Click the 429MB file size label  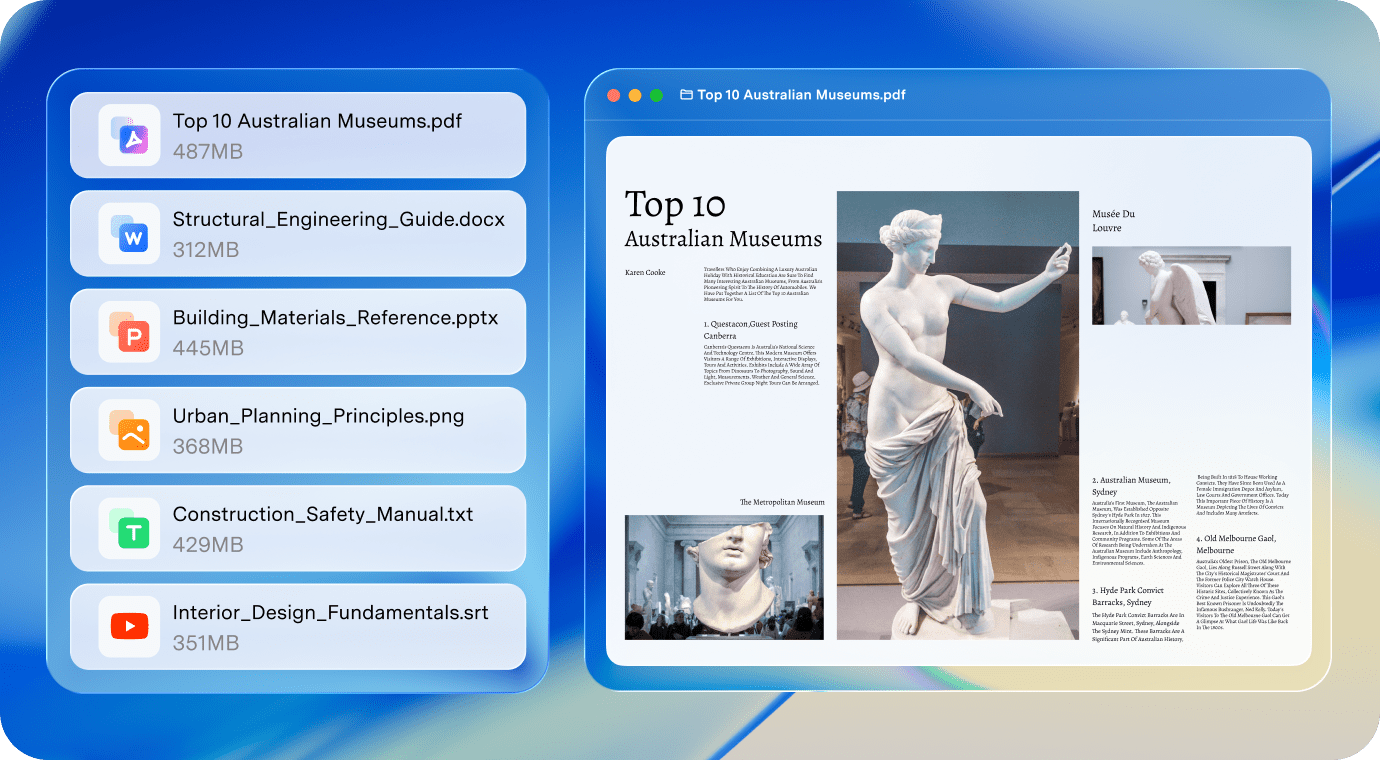(208, 544)
